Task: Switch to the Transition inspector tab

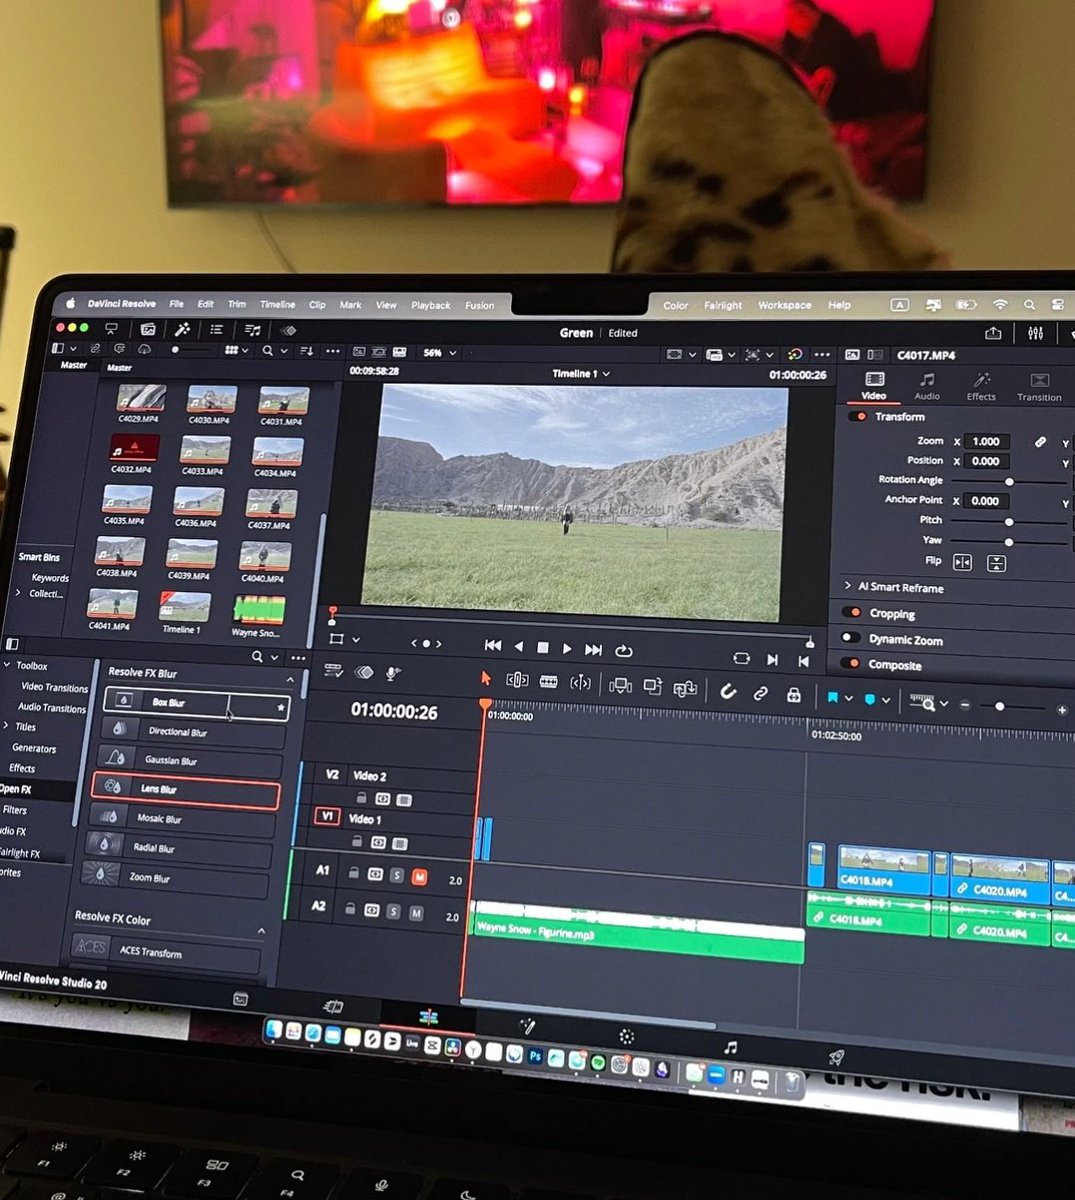Action: pos(1039,388)
